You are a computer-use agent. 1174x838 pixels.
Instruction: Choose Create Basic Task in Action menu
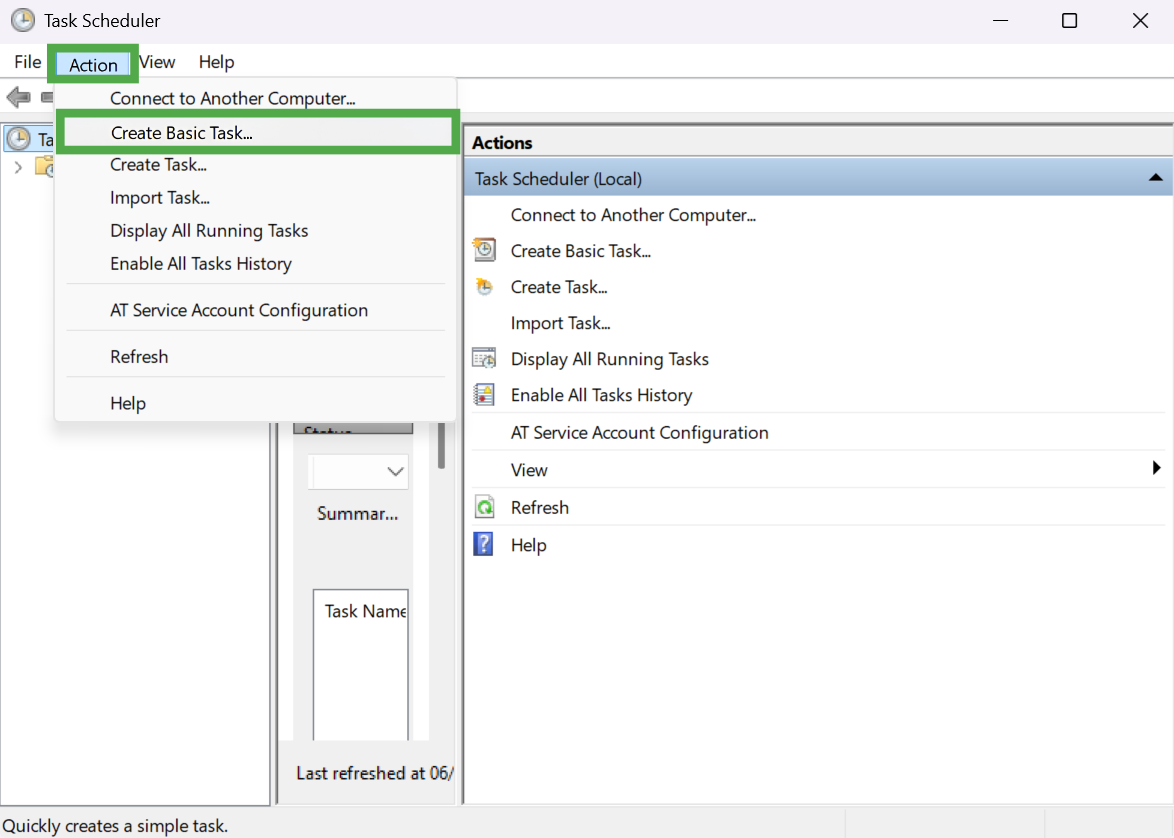258,133
